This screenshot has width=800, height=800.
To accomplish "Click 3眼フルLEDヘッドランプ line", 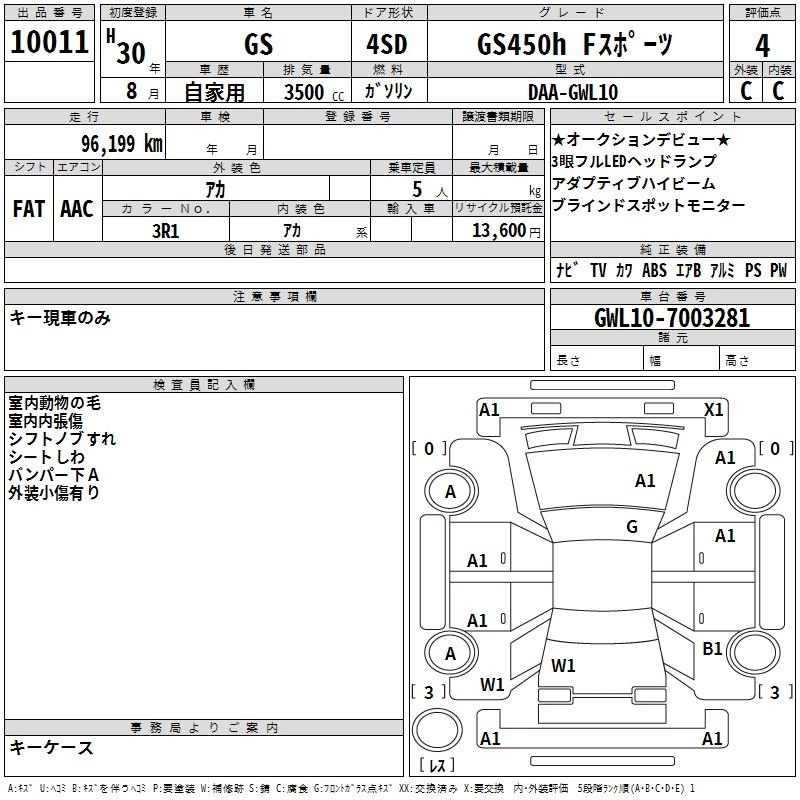I will 634,162.
